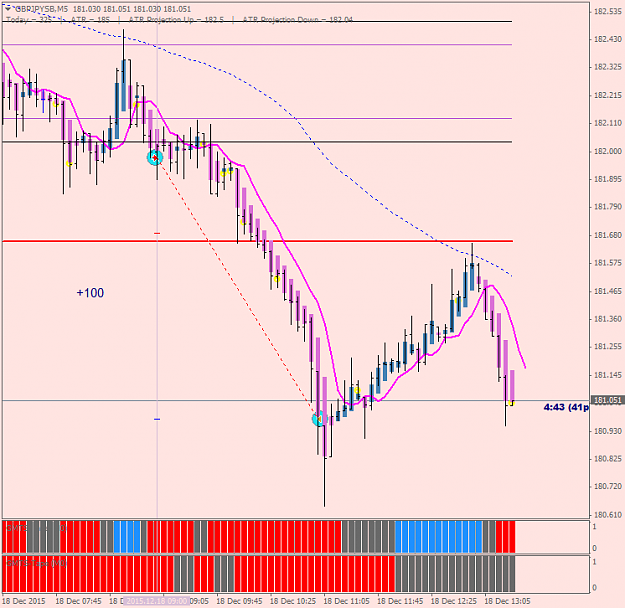The height and width of the screenshot is (608, 625).
Task: Click the current price tag 181.051 on the axis
Action: click(x=607, y=400)
